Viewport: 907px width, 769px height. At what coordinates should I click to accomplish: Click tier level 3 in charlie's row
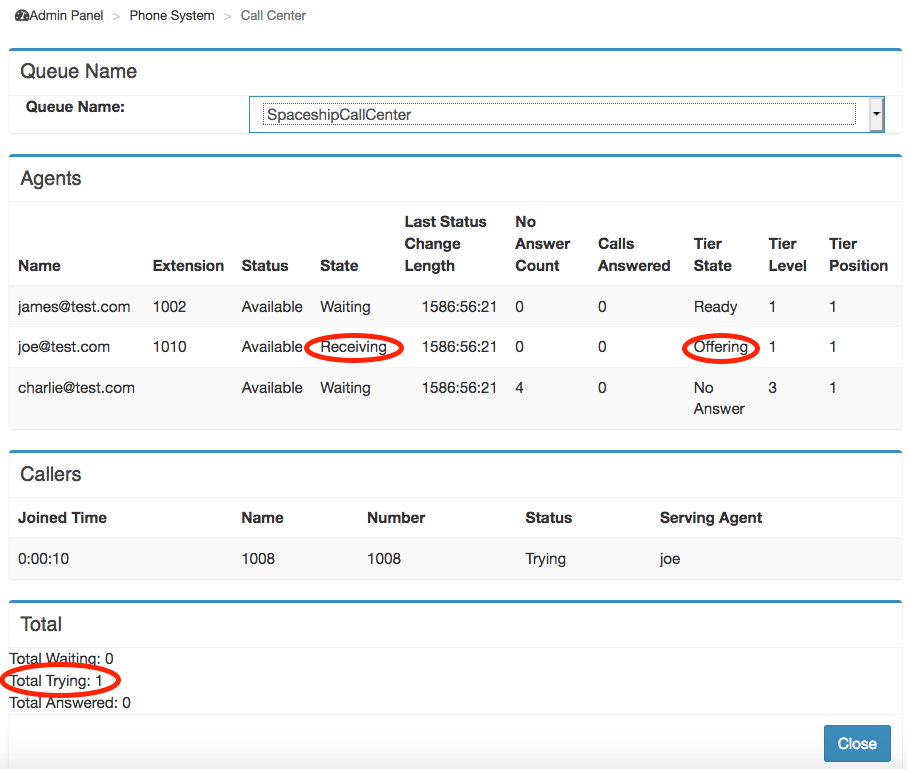(x=772, y=388)
